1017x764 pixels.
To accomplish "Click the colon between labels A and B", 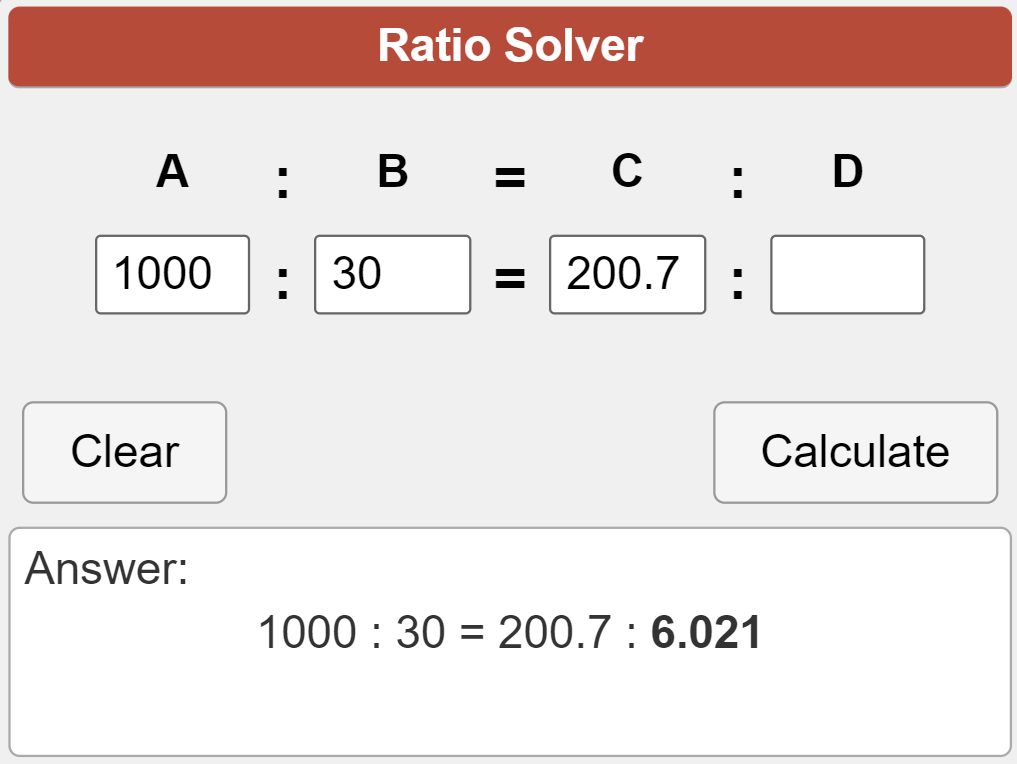I will [x=283, y=182].
